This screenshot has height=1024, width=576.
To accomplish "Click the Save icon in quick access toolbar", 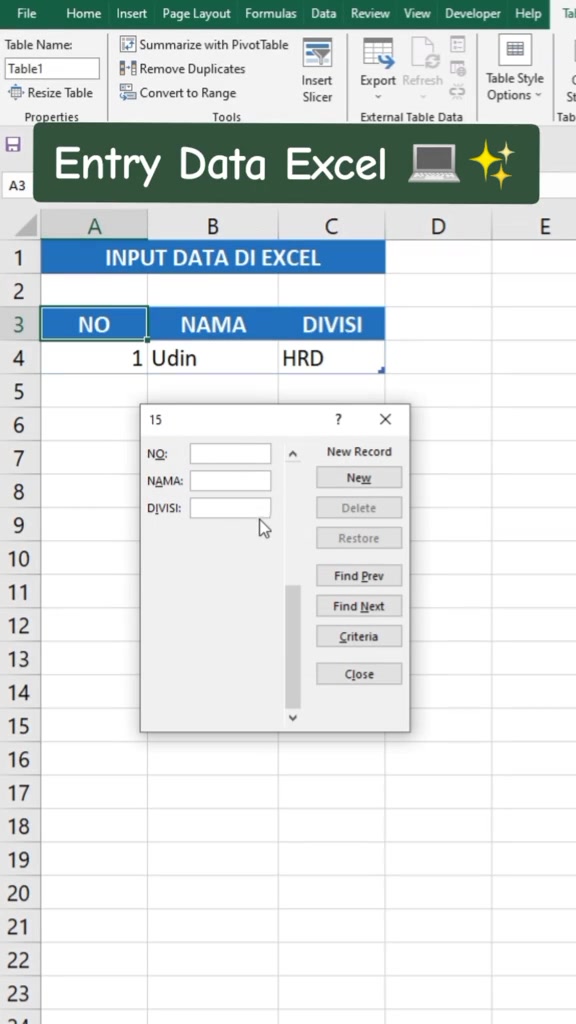I will 13,144.
